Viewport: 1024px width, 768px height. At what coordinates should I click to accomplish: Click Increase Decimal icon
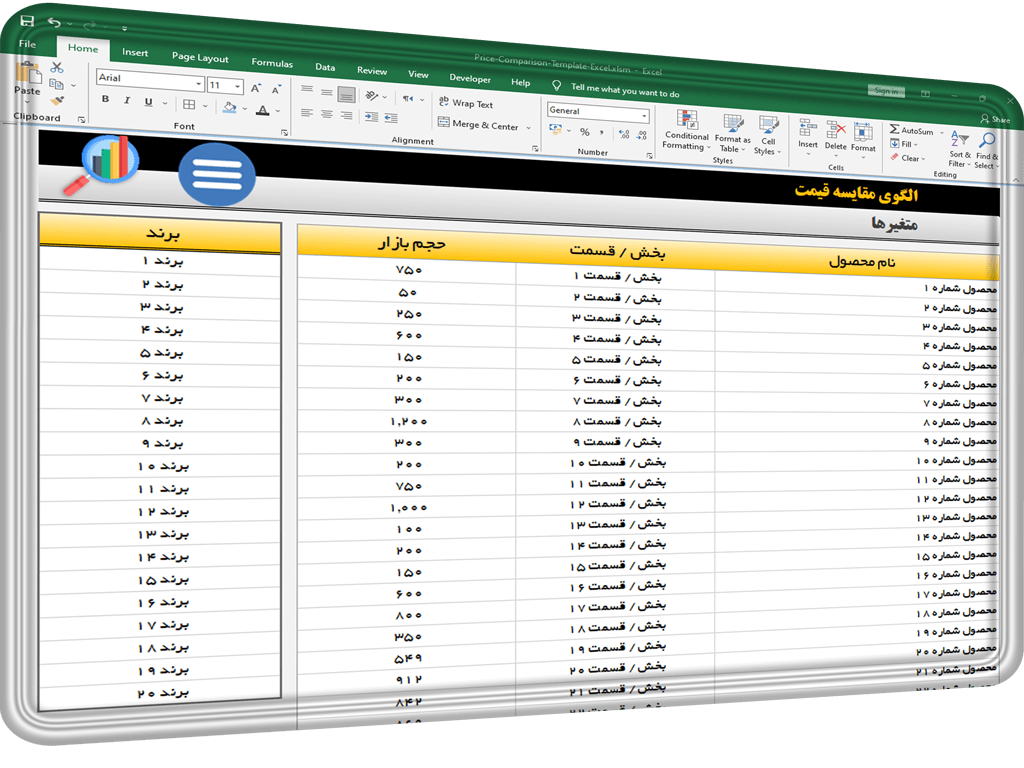coord(624,135)
